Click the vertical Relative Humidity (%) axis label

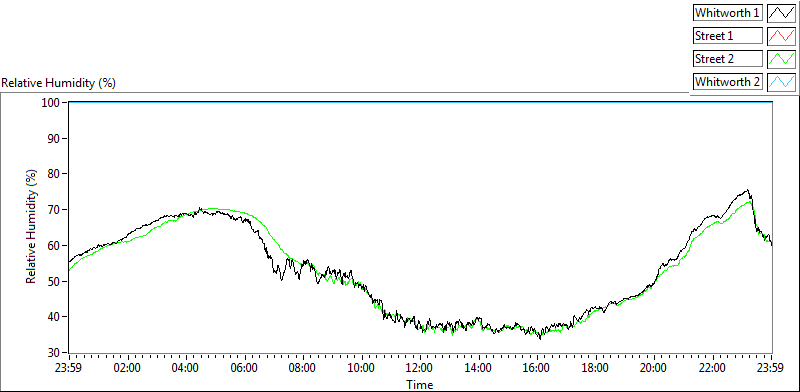[31, 227]
